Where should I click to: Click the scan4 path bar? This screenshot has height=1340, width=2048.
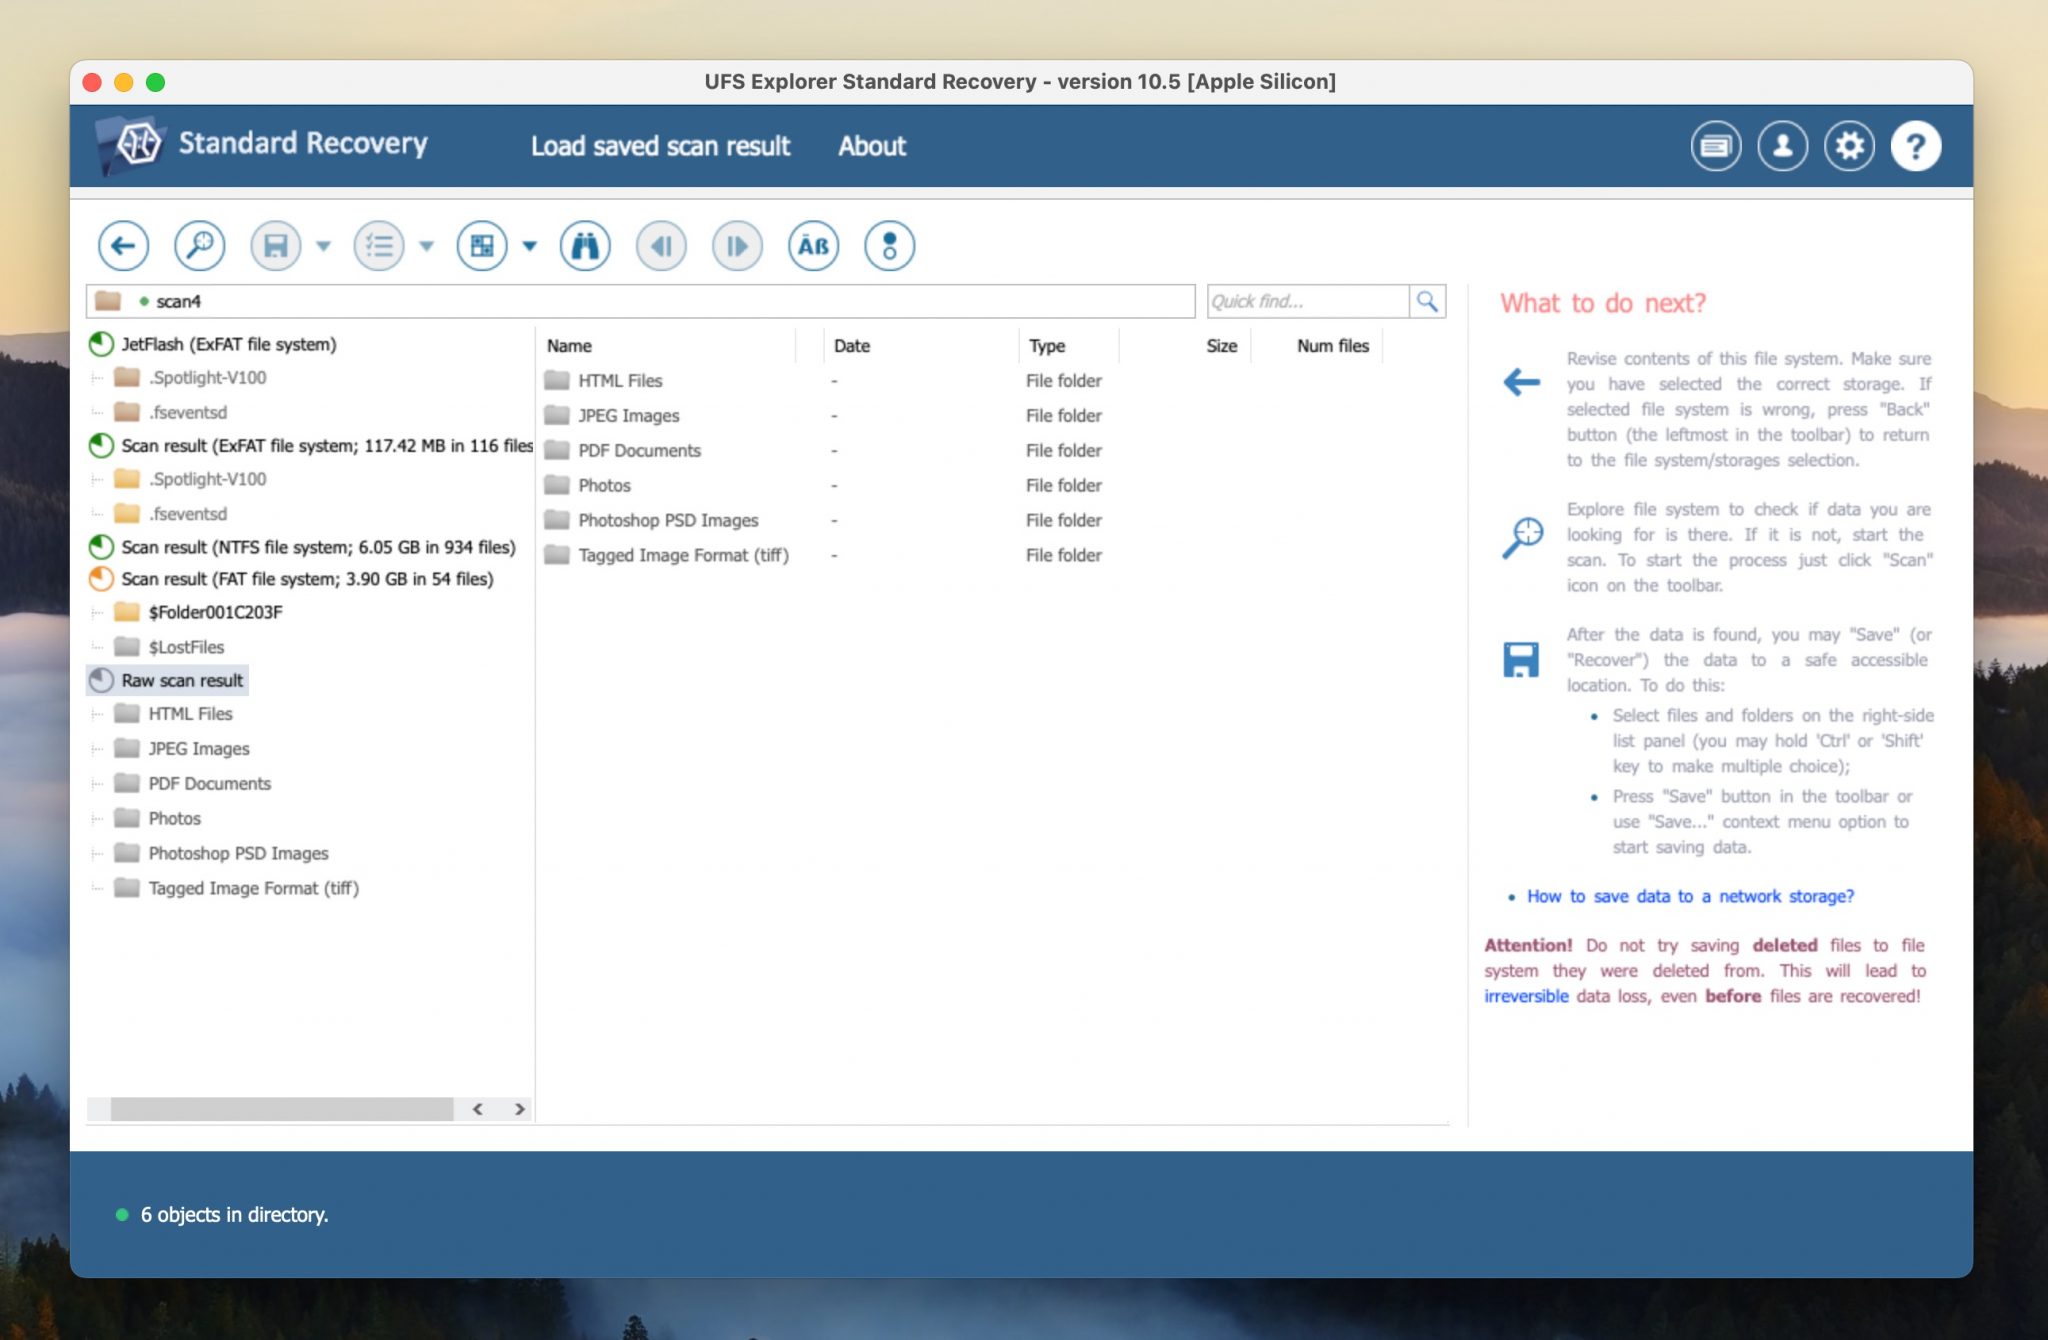[x=640, y=301]
